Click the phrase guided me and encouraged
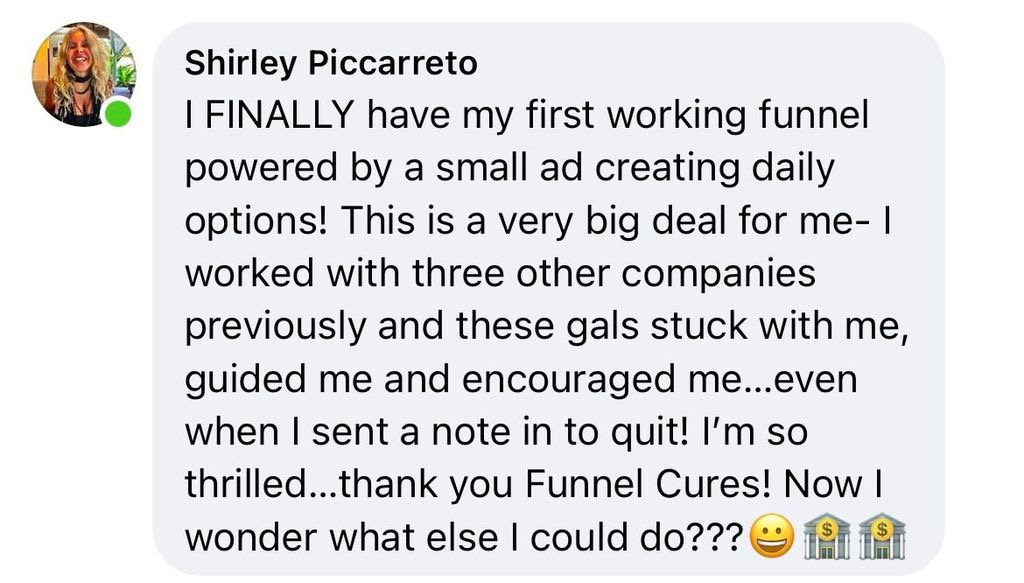Screen dimensions: 1024x583 click(432, 381)
